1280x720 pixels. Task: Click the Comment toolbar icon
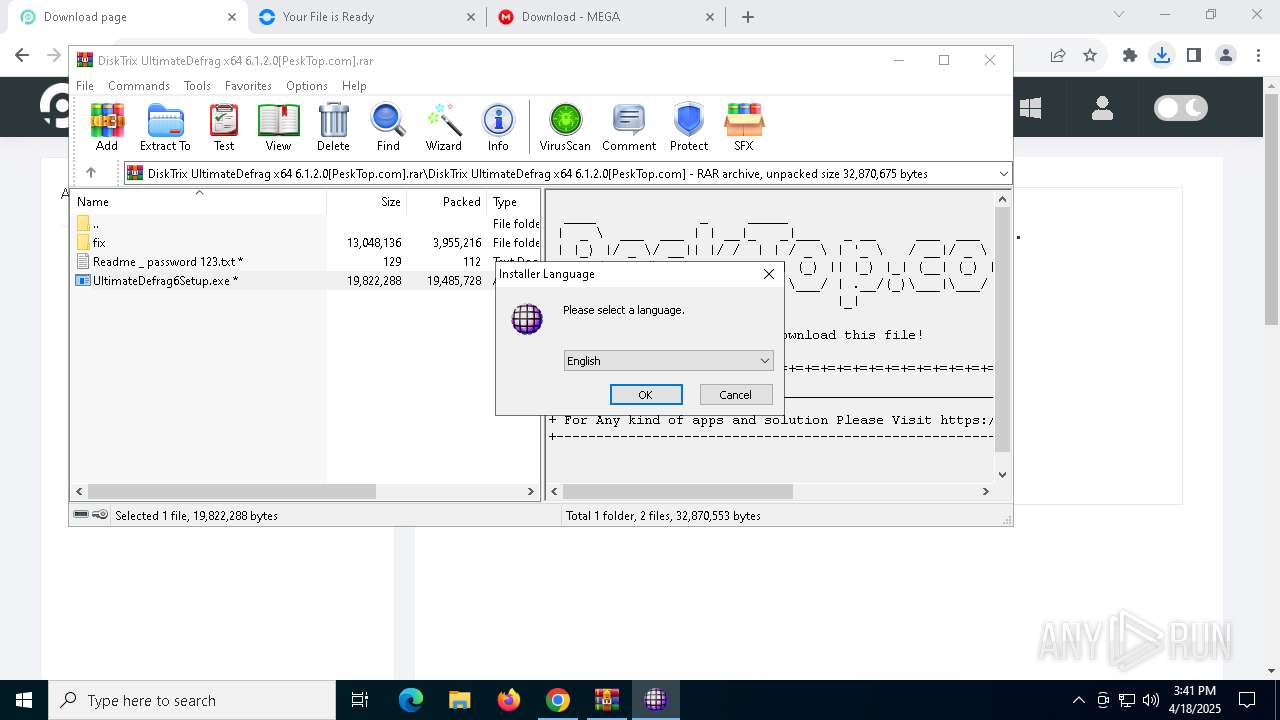coord(629,127)
